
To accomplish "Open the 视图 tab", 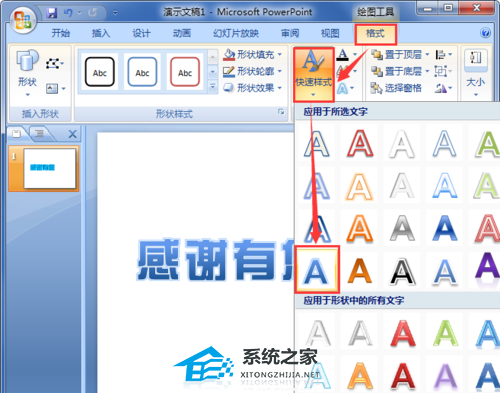I will pyautogui.click(x=330, y=33).
